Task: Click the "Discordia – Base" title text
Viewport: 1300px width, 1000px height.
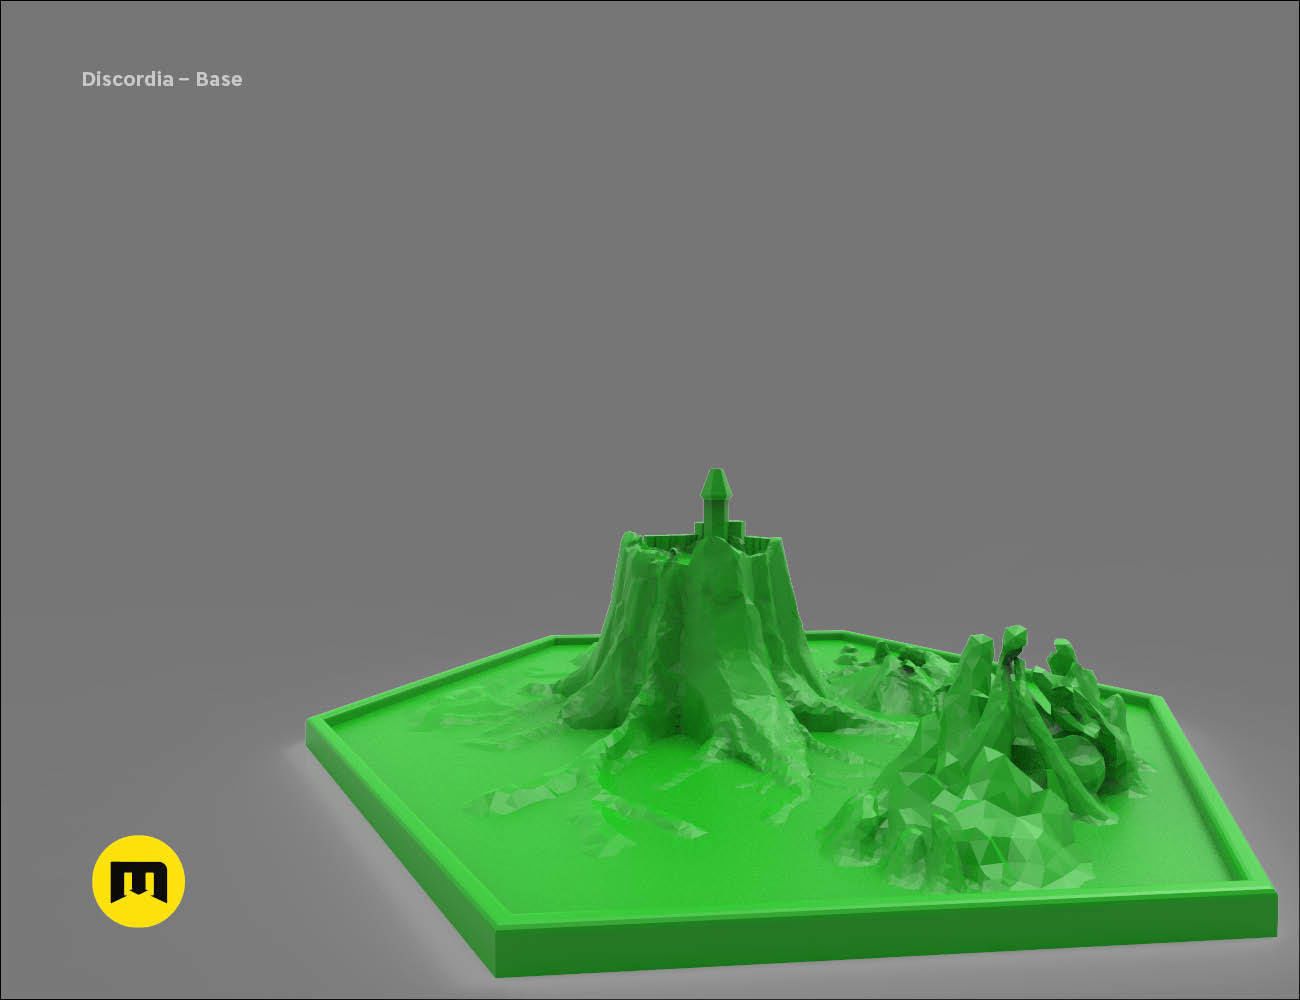Action: (162, 79)
